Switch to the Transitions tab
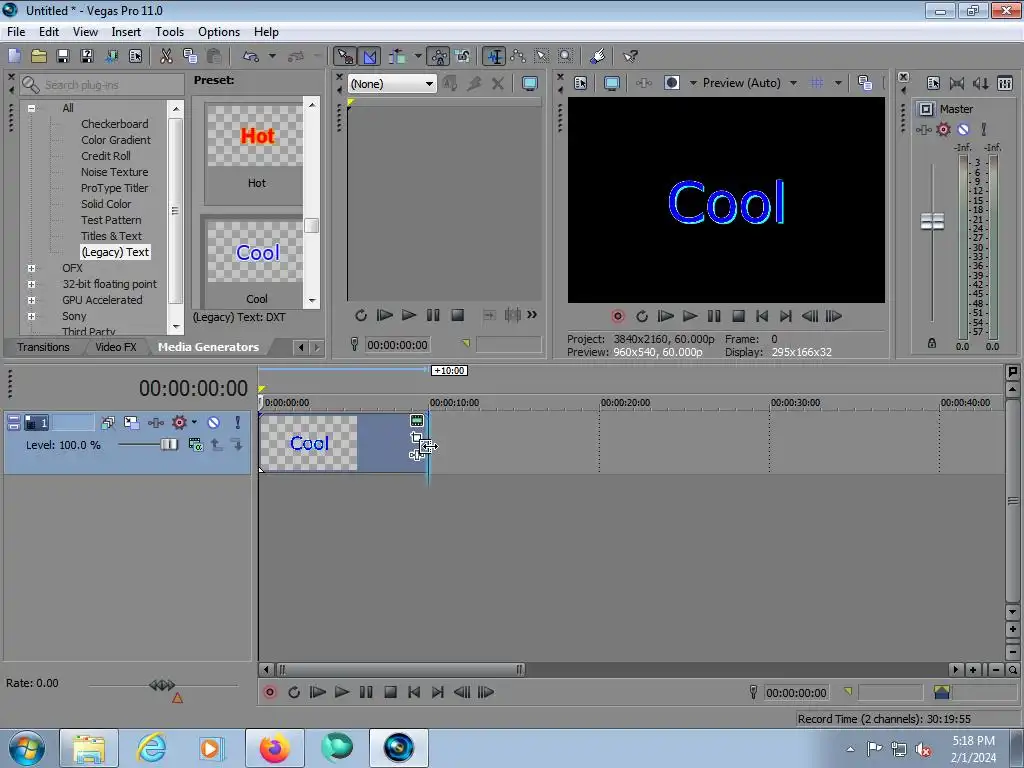 pyautogui.click(x=43, y=347)
